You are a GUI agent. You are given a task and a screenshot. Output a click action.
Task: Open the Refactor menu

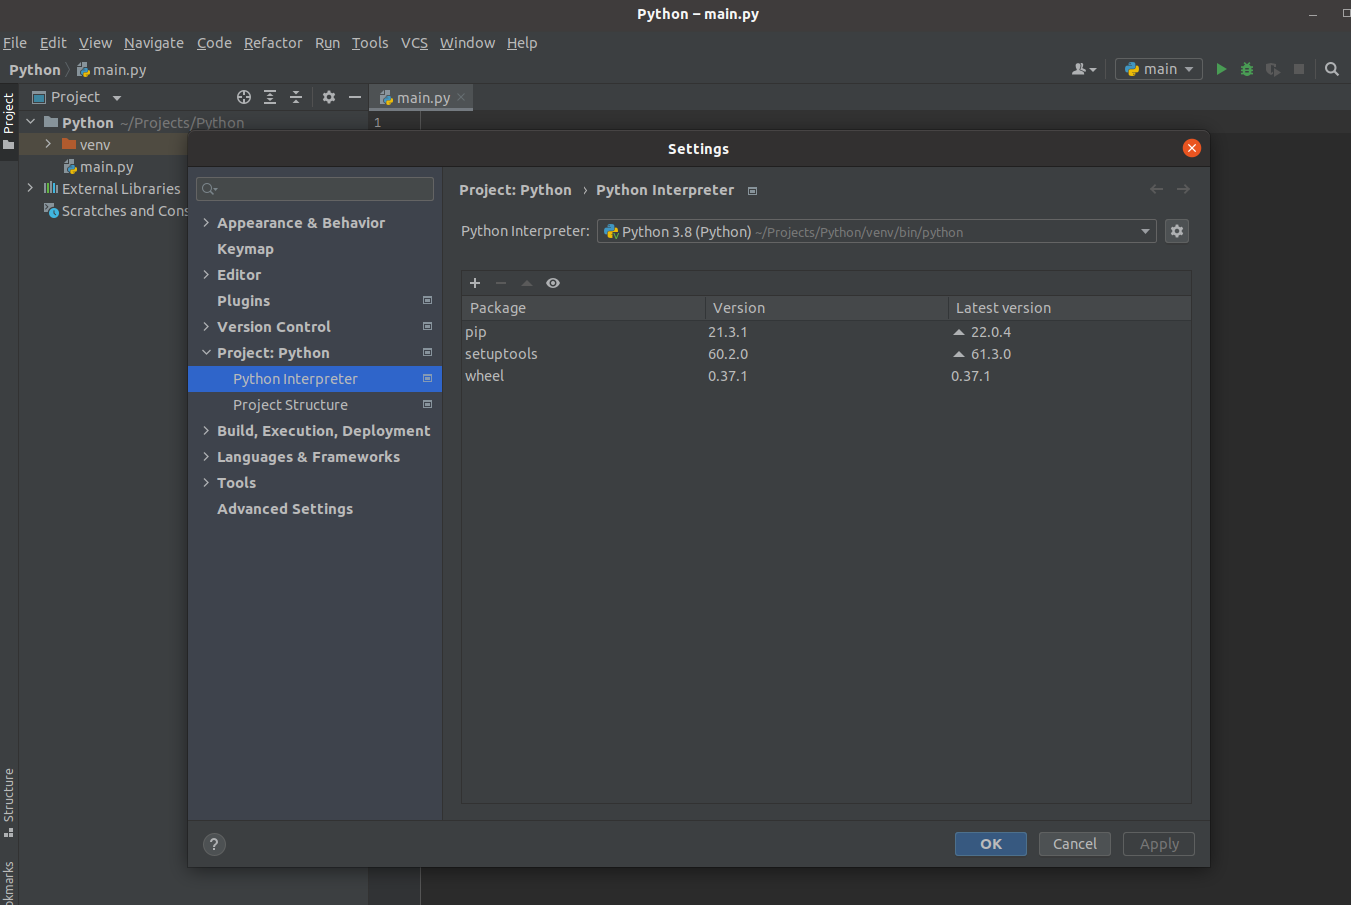273,43
